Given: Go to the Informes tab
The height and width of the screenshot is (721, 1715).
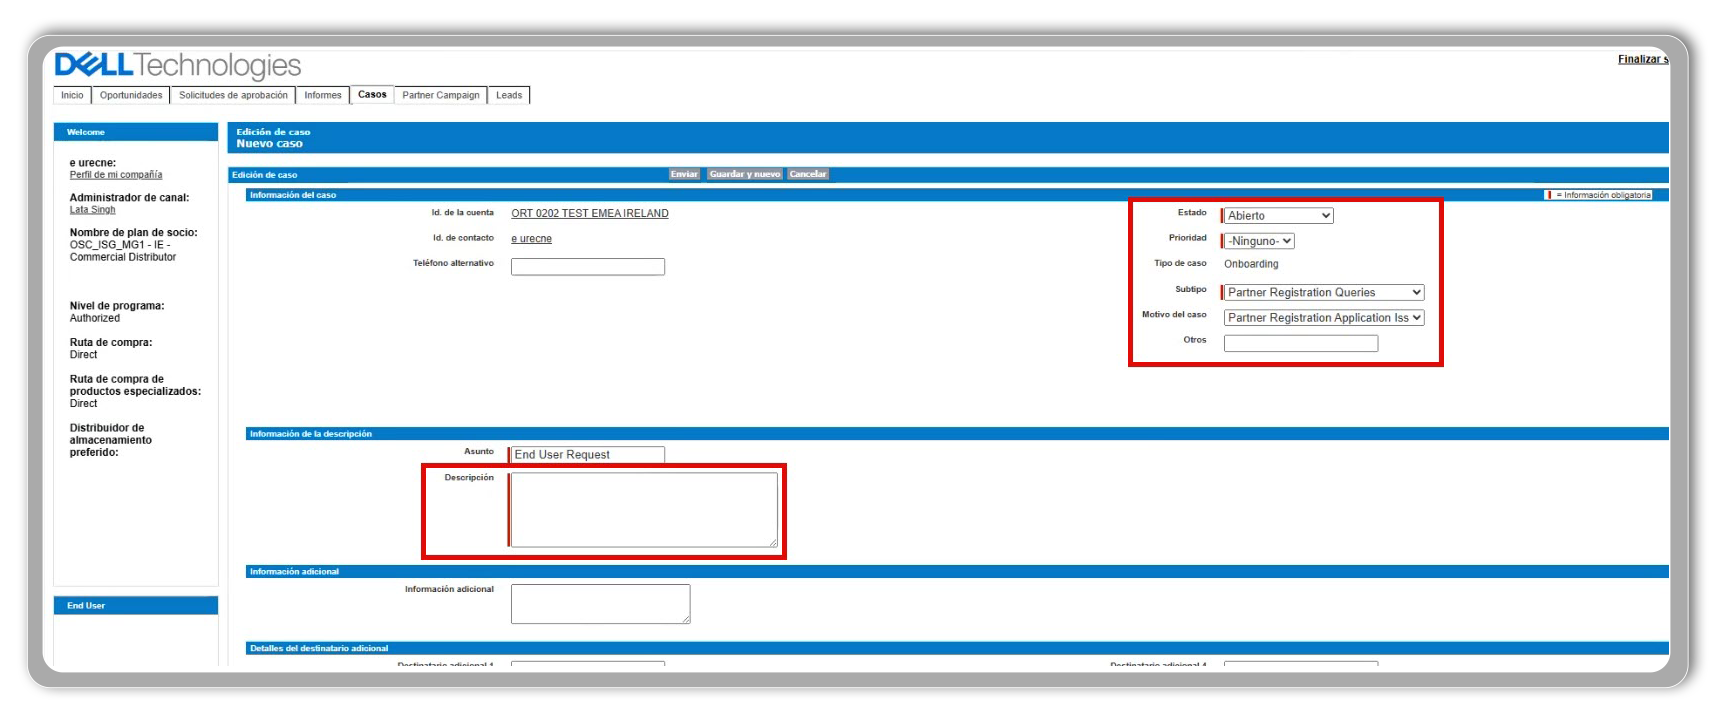Looking at the screenshot, I should click(322, 96).
